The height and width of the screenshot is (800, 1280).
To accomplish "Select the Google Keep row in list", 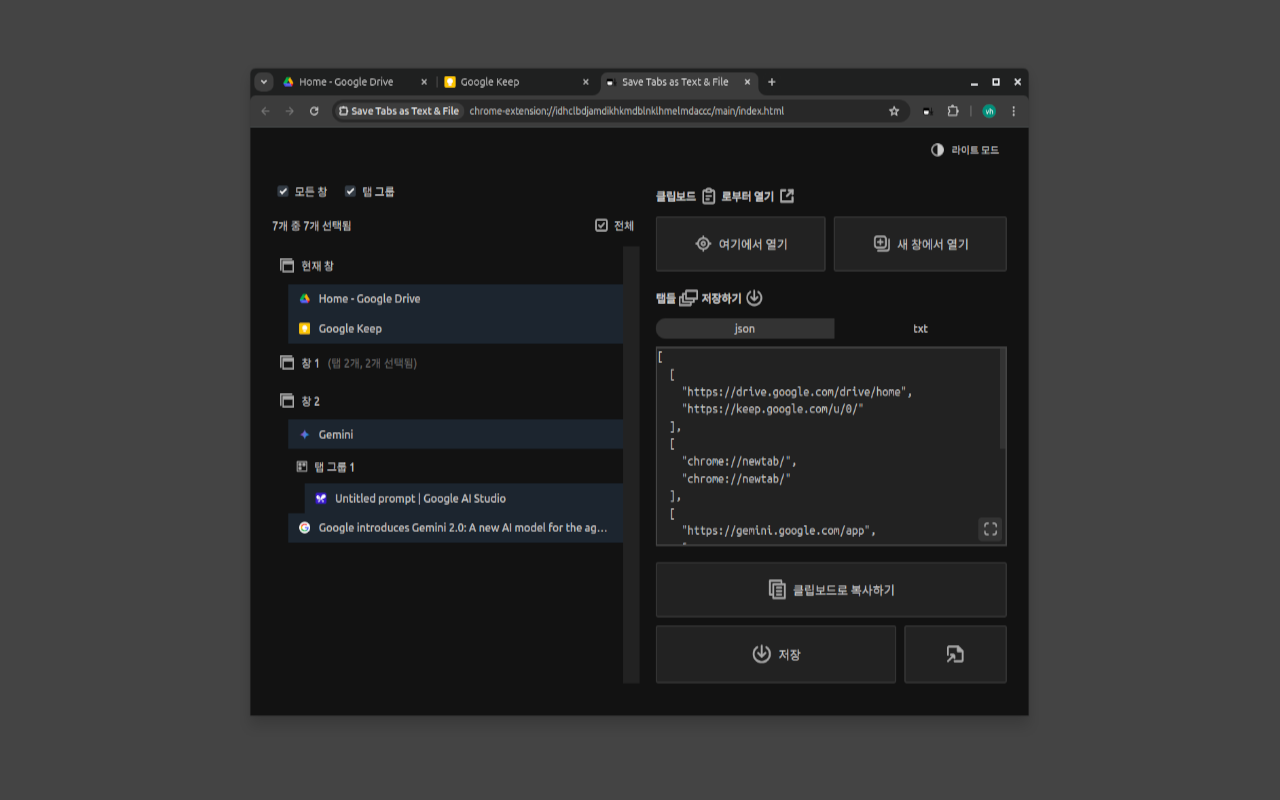I will pos(456,328).
